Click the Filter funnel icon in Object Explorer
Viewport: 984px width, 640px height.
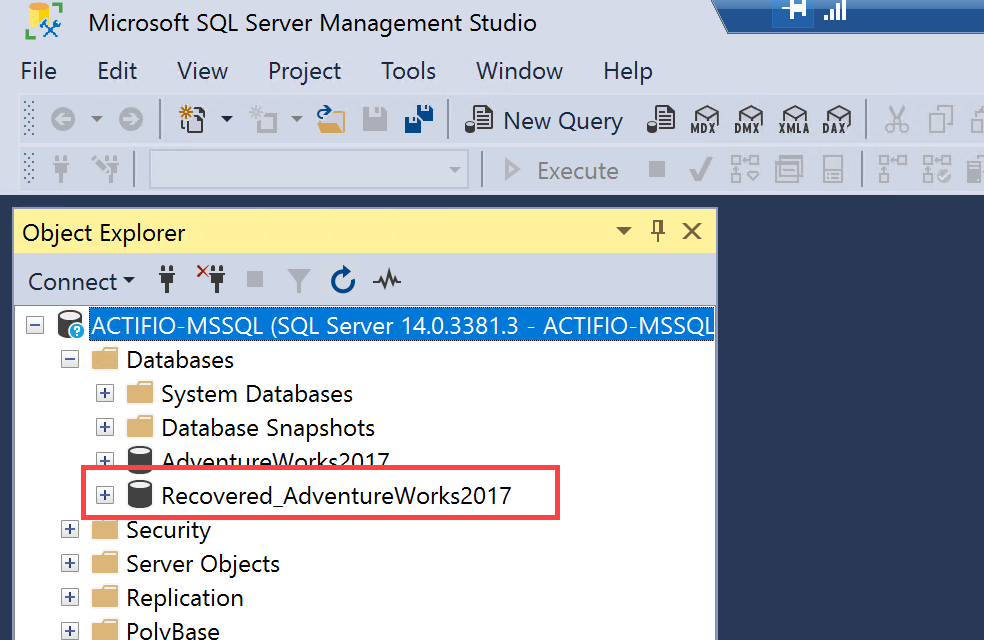299,280
